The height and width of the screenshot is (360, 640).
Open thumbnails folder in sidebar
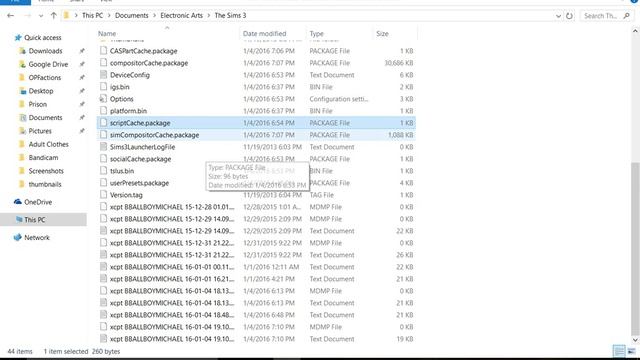coord(45,184)
